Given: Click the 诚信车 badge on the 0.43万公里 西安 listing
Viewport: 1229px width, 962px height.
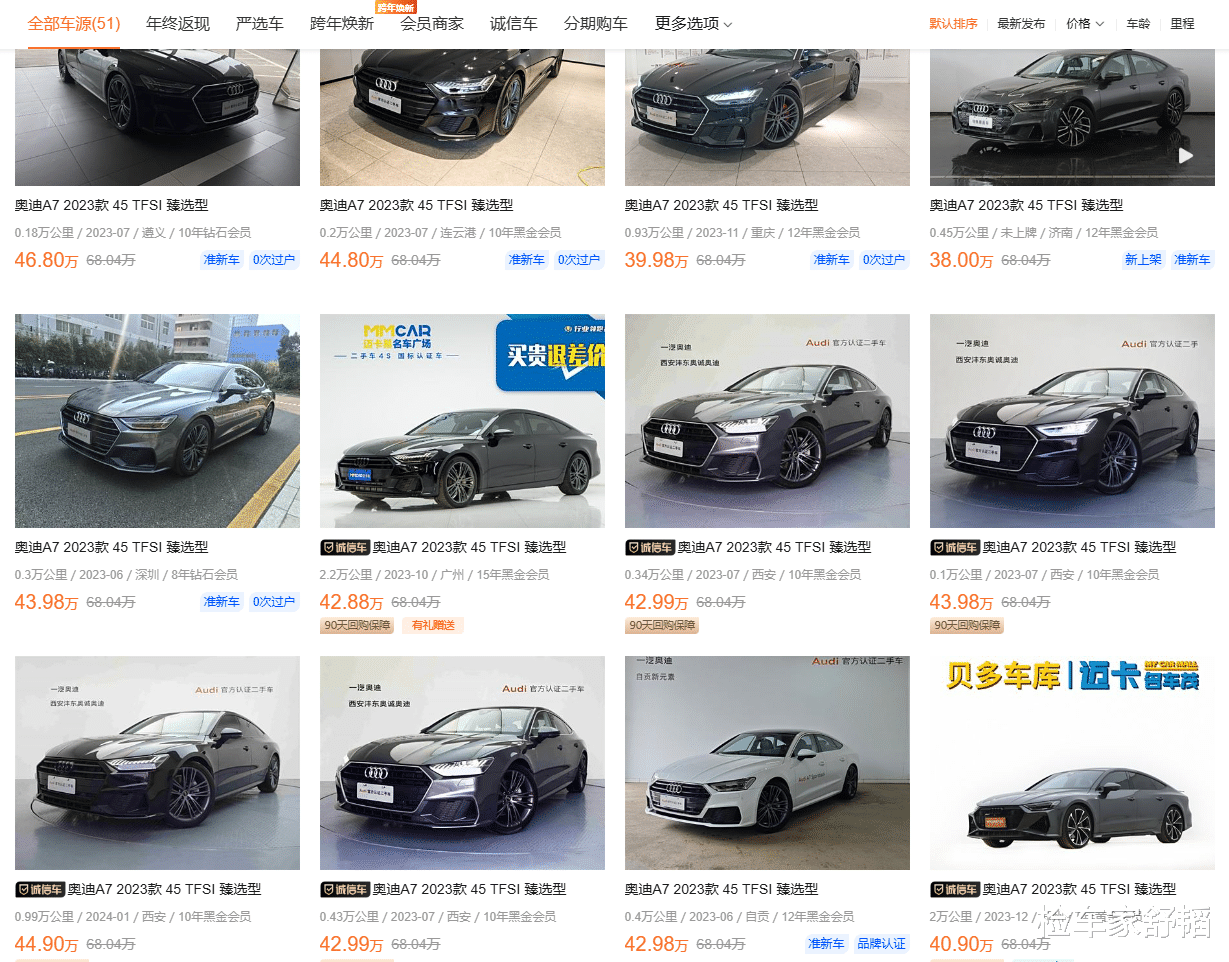Looking at the screenshot, I should tap(345, 889).
